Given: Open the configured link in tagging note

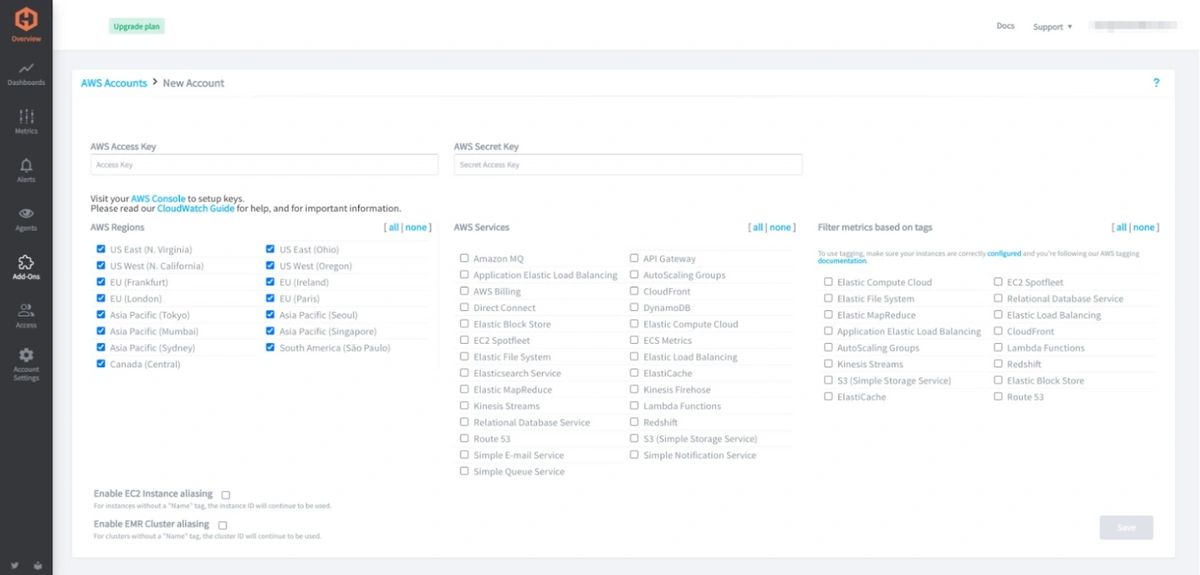Looking at the screenshot, I should click(x=1004, y=254).
